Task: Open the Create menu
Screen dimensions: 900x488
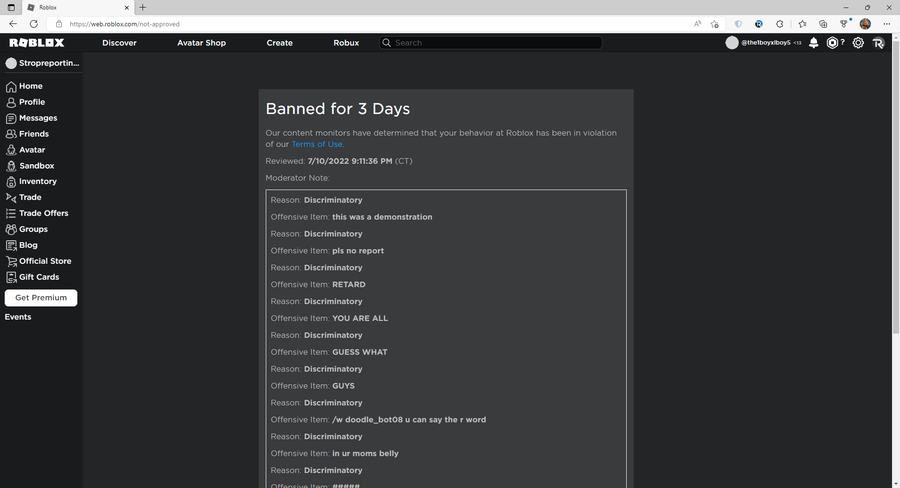Action: (x=280, y=43)
